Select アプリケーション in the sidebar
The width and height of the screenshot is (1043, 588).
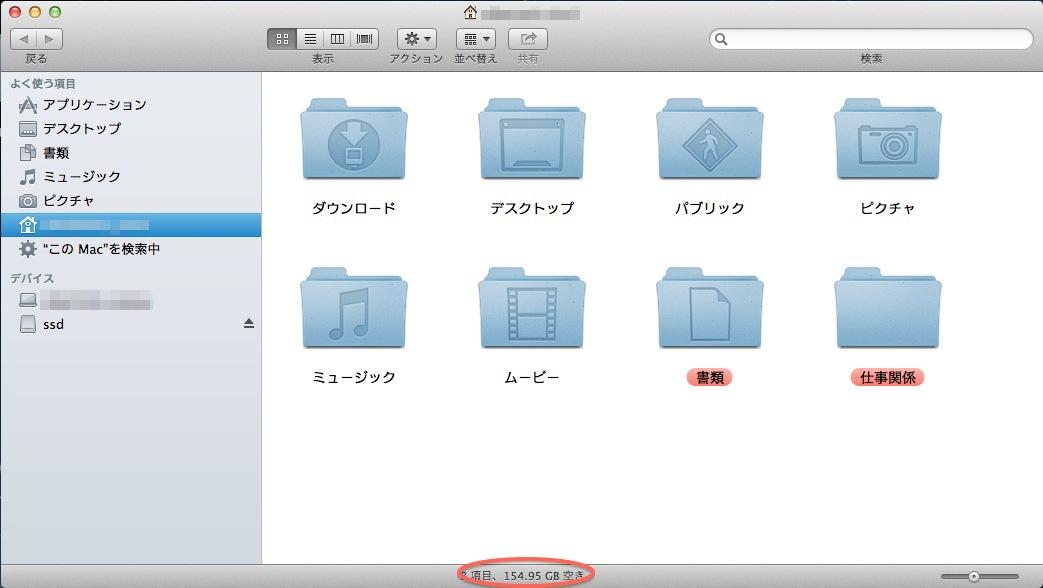pyautogui.click(x=94, y=105)
